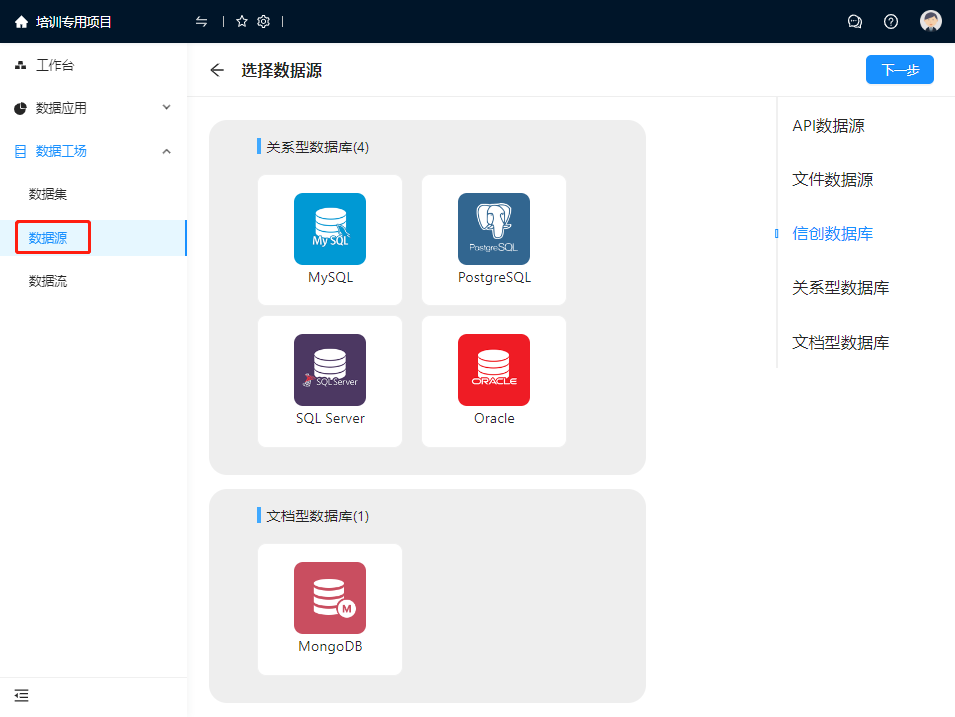Select the Oracle database icon
The height and width of the screenshot is (717, 955).
coord(494,370)
